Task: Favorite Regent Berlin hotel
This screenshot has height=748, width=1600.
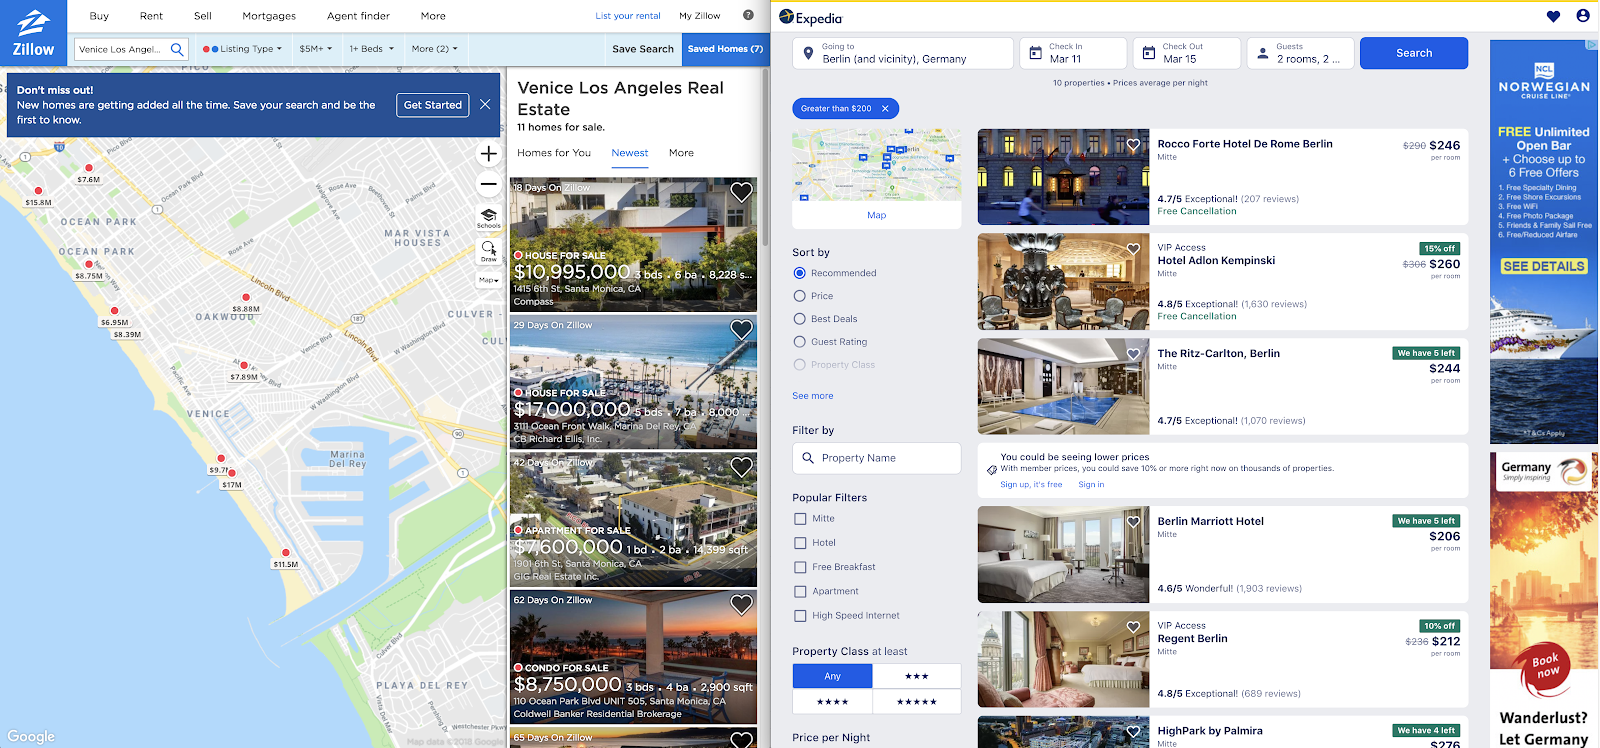Action: pos(1133,627)
